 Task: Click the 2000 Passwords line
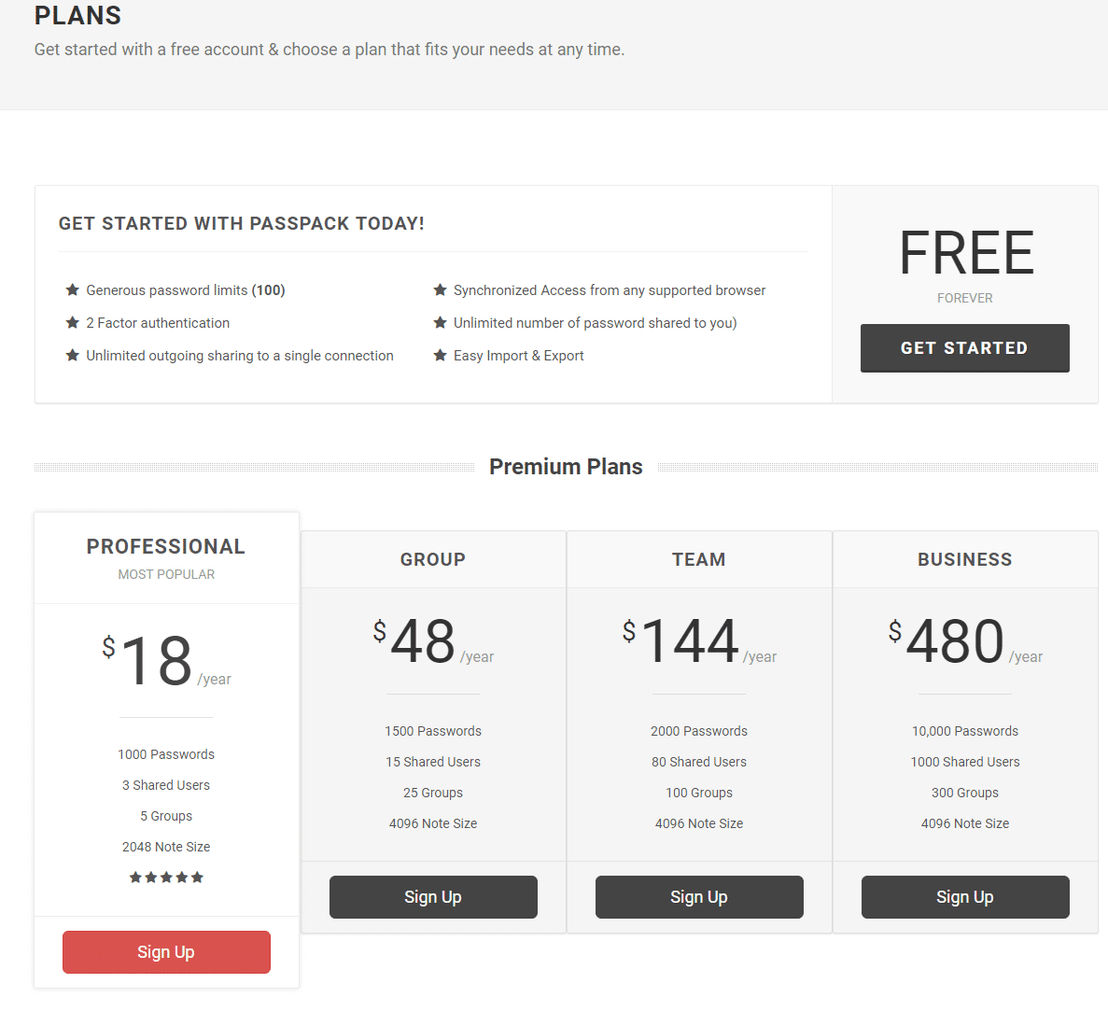(x=699, y=731)
